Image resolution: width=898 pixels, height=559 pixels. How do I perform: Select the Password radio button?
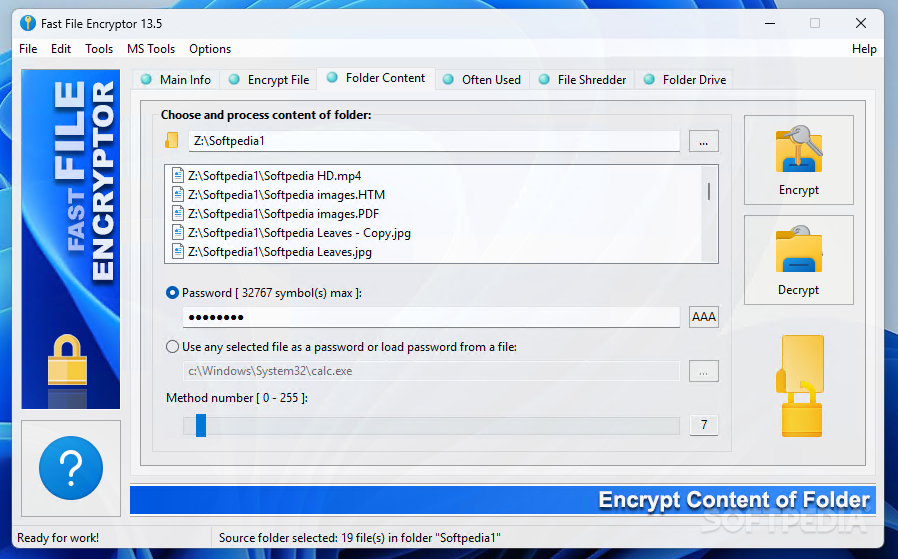pyautogui.click(x=172, y=293)
